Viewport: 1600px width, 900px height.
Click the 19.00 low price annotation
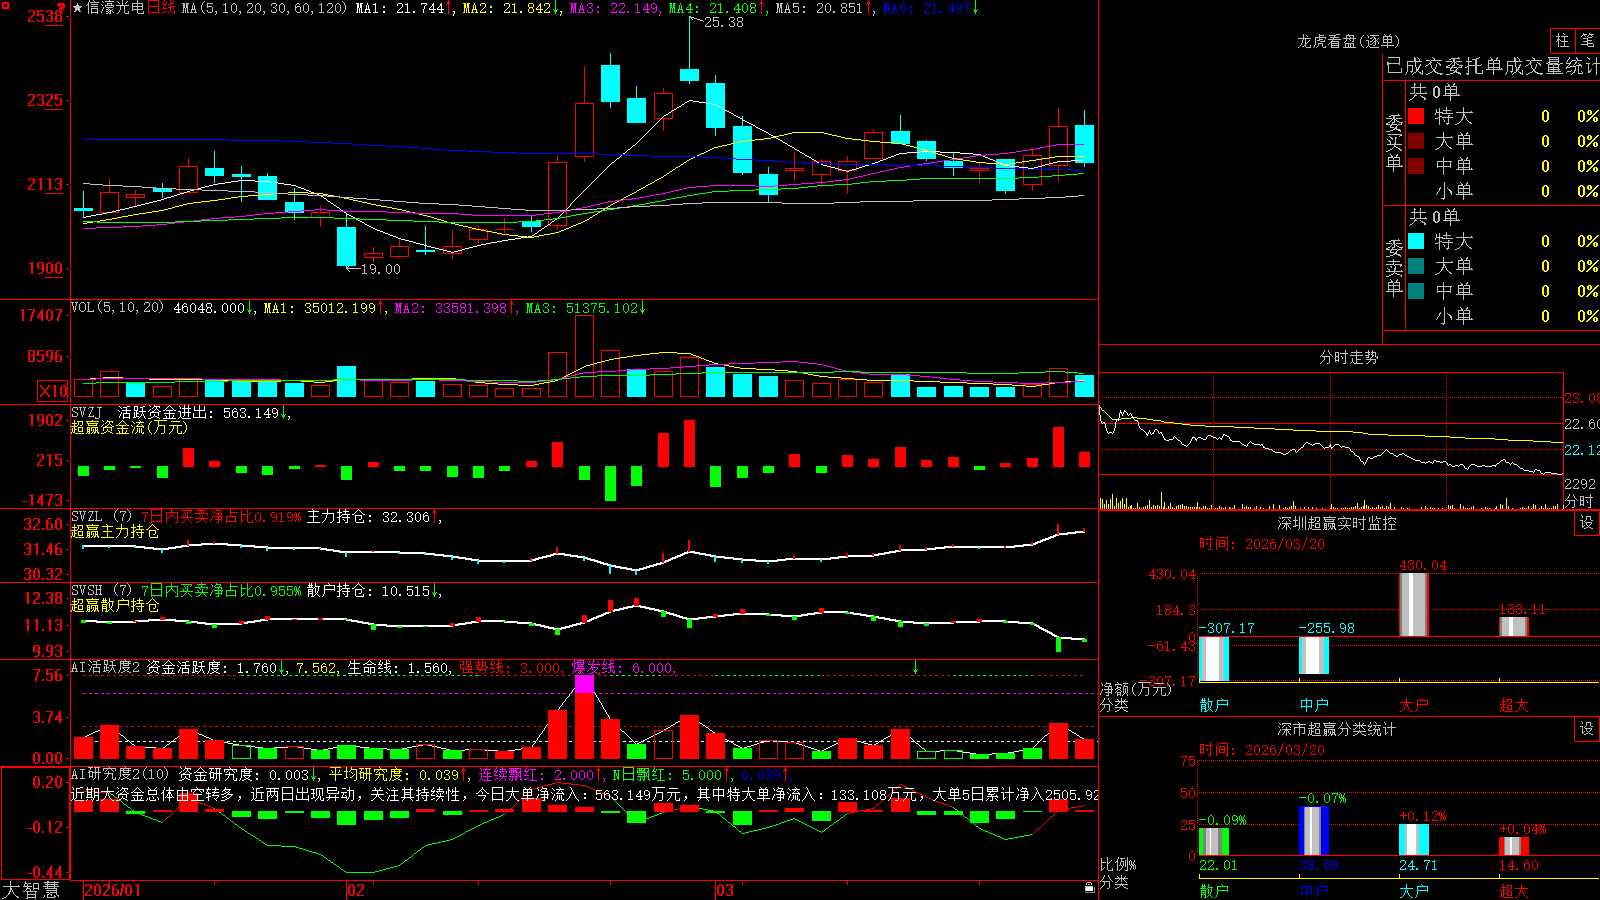(380, 269)
